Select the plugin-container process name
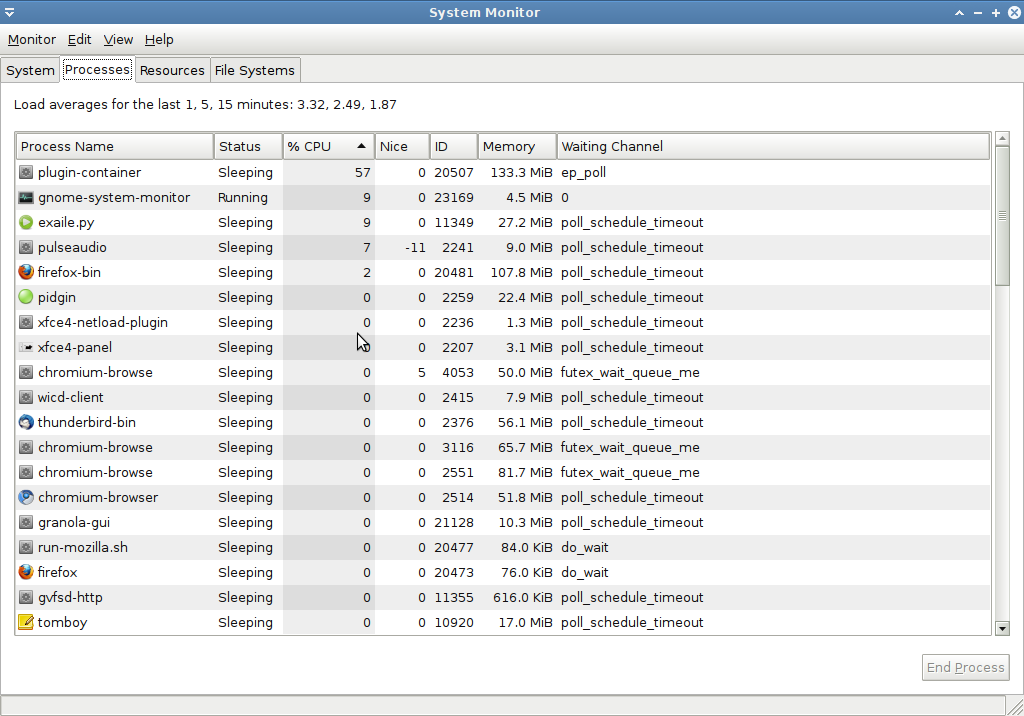 pos(89,172)
